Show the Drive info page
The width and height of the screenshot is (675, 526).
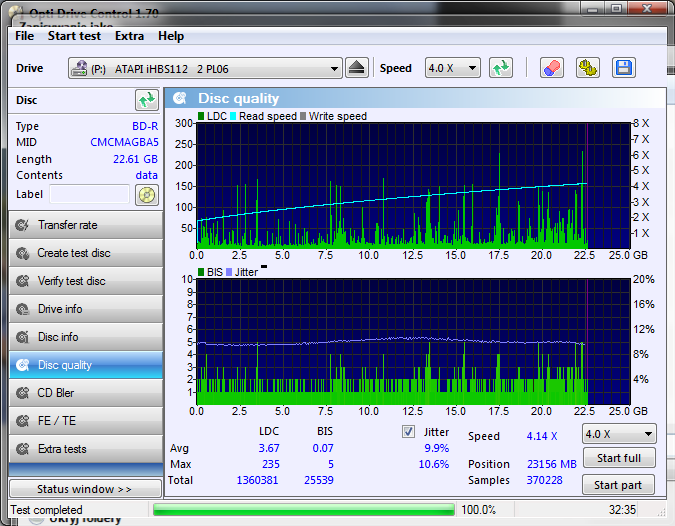[86, 309]
